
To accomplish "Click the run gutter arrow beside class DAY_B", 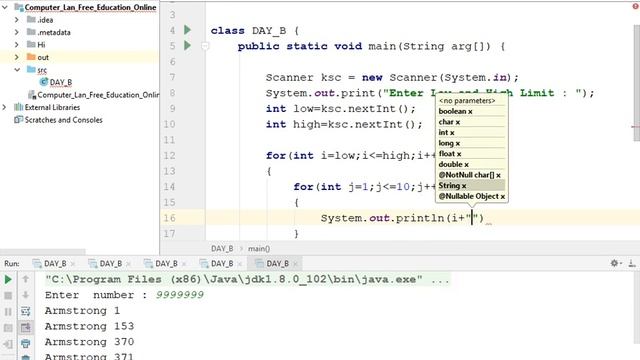I will tap(187, 30).
